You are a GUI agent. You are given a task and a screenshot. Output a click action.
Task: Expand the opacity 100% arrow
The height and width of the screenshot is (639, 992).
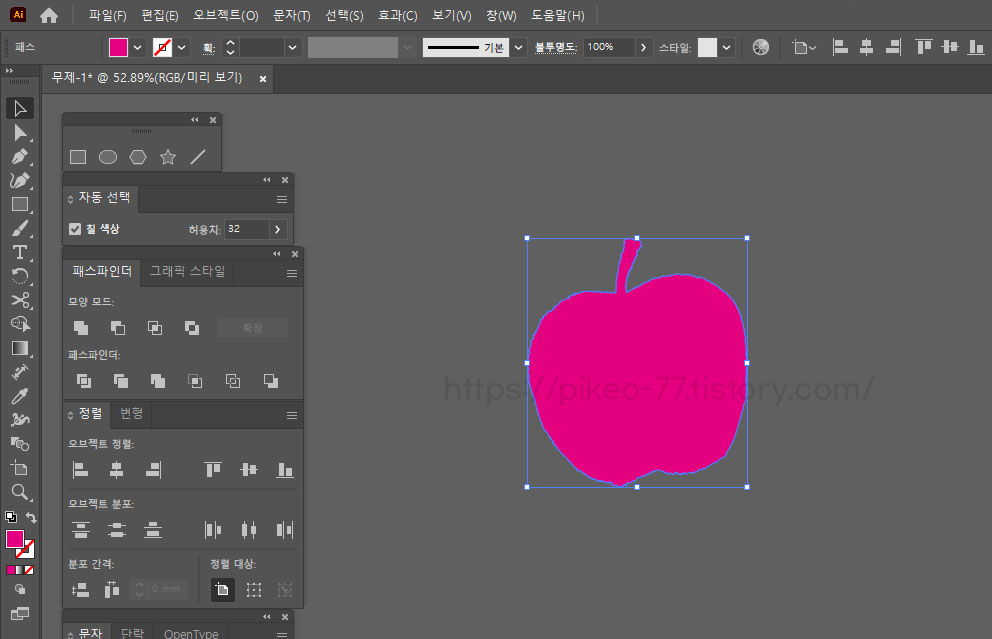[x=643, y=47]
